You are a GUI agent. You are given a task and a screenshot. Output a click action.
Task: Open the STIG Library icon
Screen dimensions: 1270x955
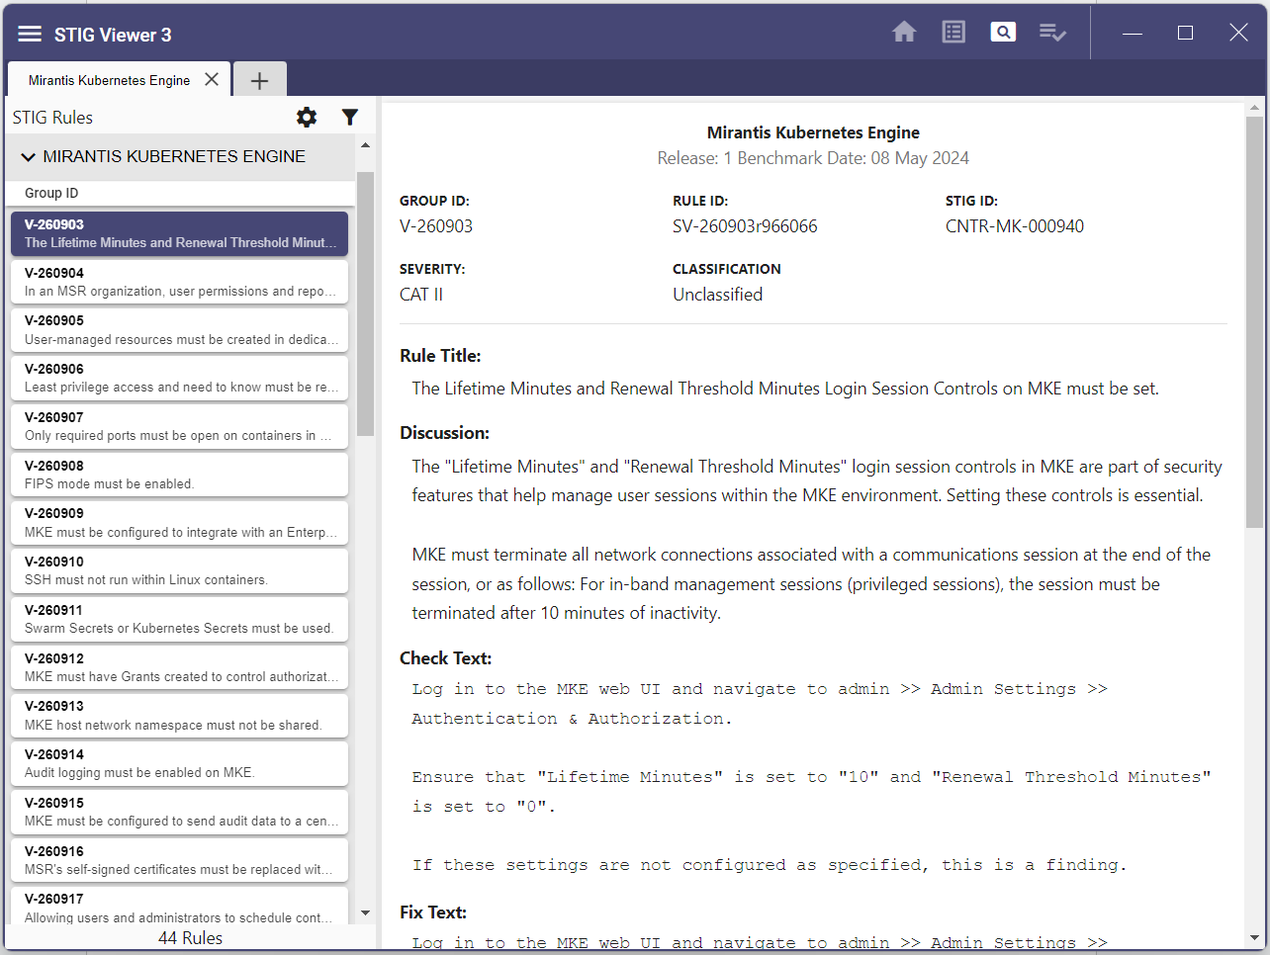[x=952, y=31]
